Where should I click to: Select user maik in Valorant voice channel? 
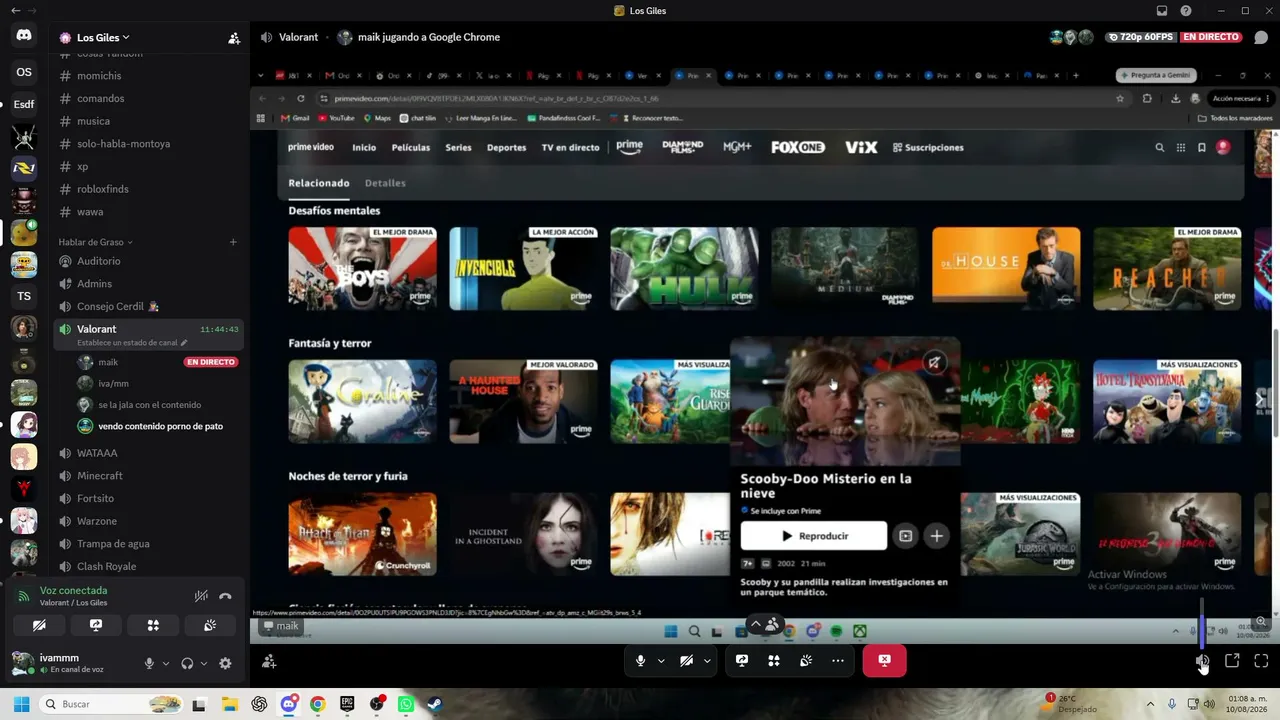[x=158, y=362]
